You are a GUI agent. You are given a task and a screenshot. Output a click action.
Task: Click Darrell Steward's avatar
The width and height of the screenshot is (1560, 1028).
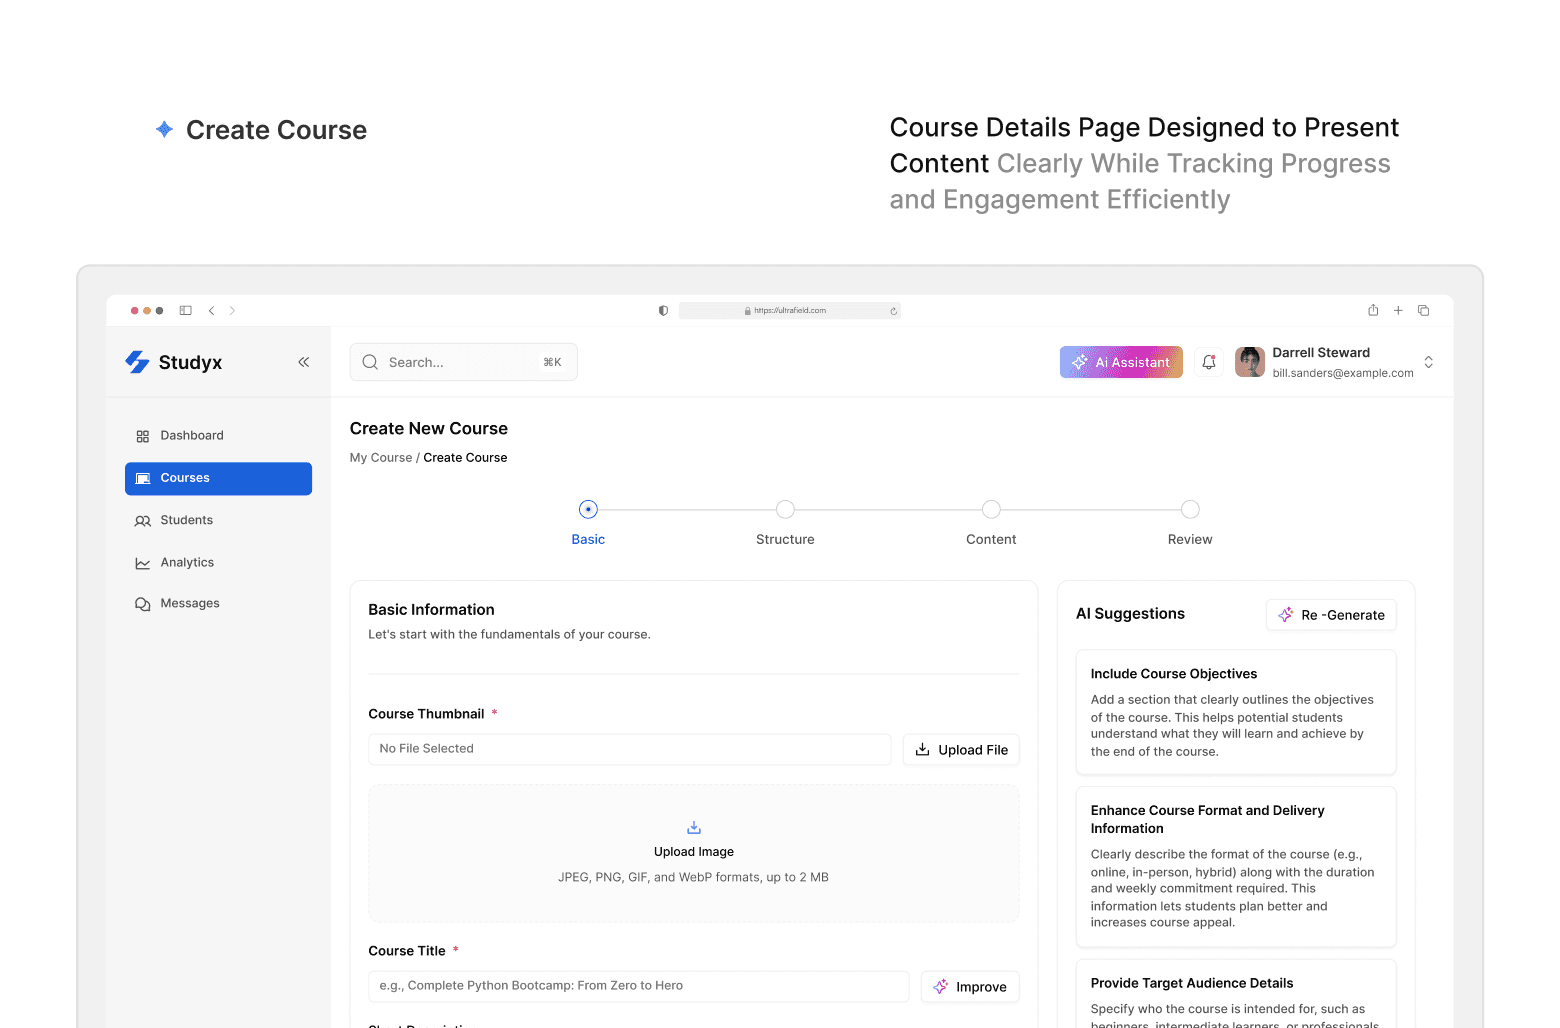(1250, 362)
